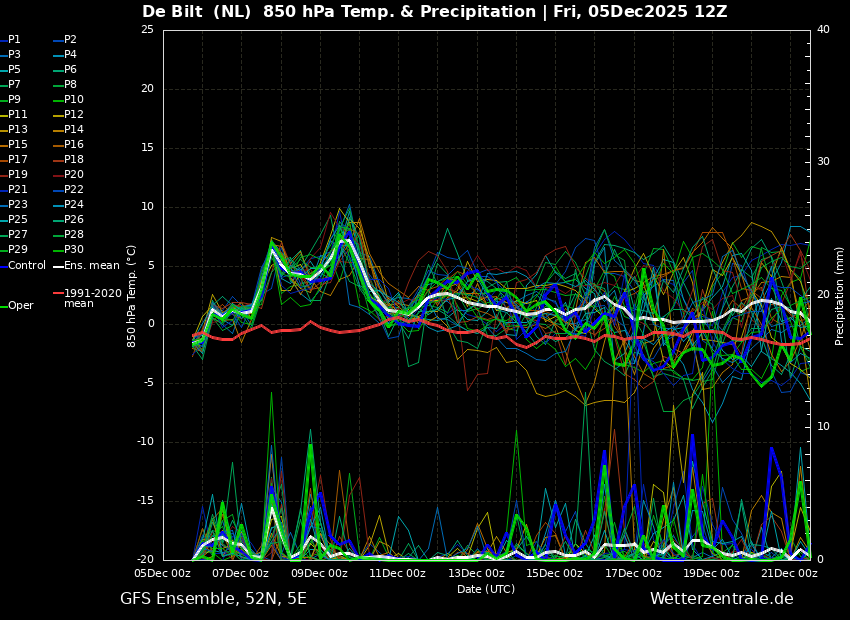
Task: Select the 13Dec 00z date tick
Action: pos(476,573)
